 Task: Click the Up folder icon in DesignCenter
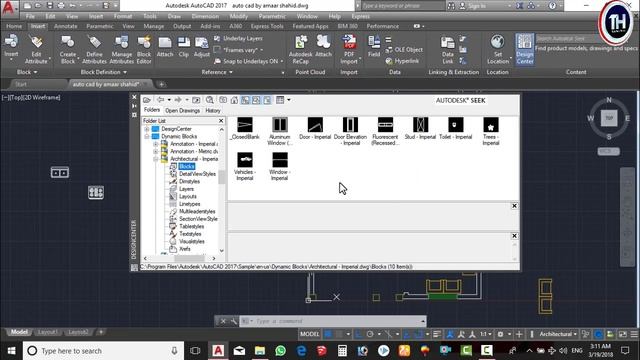(196, 100)
